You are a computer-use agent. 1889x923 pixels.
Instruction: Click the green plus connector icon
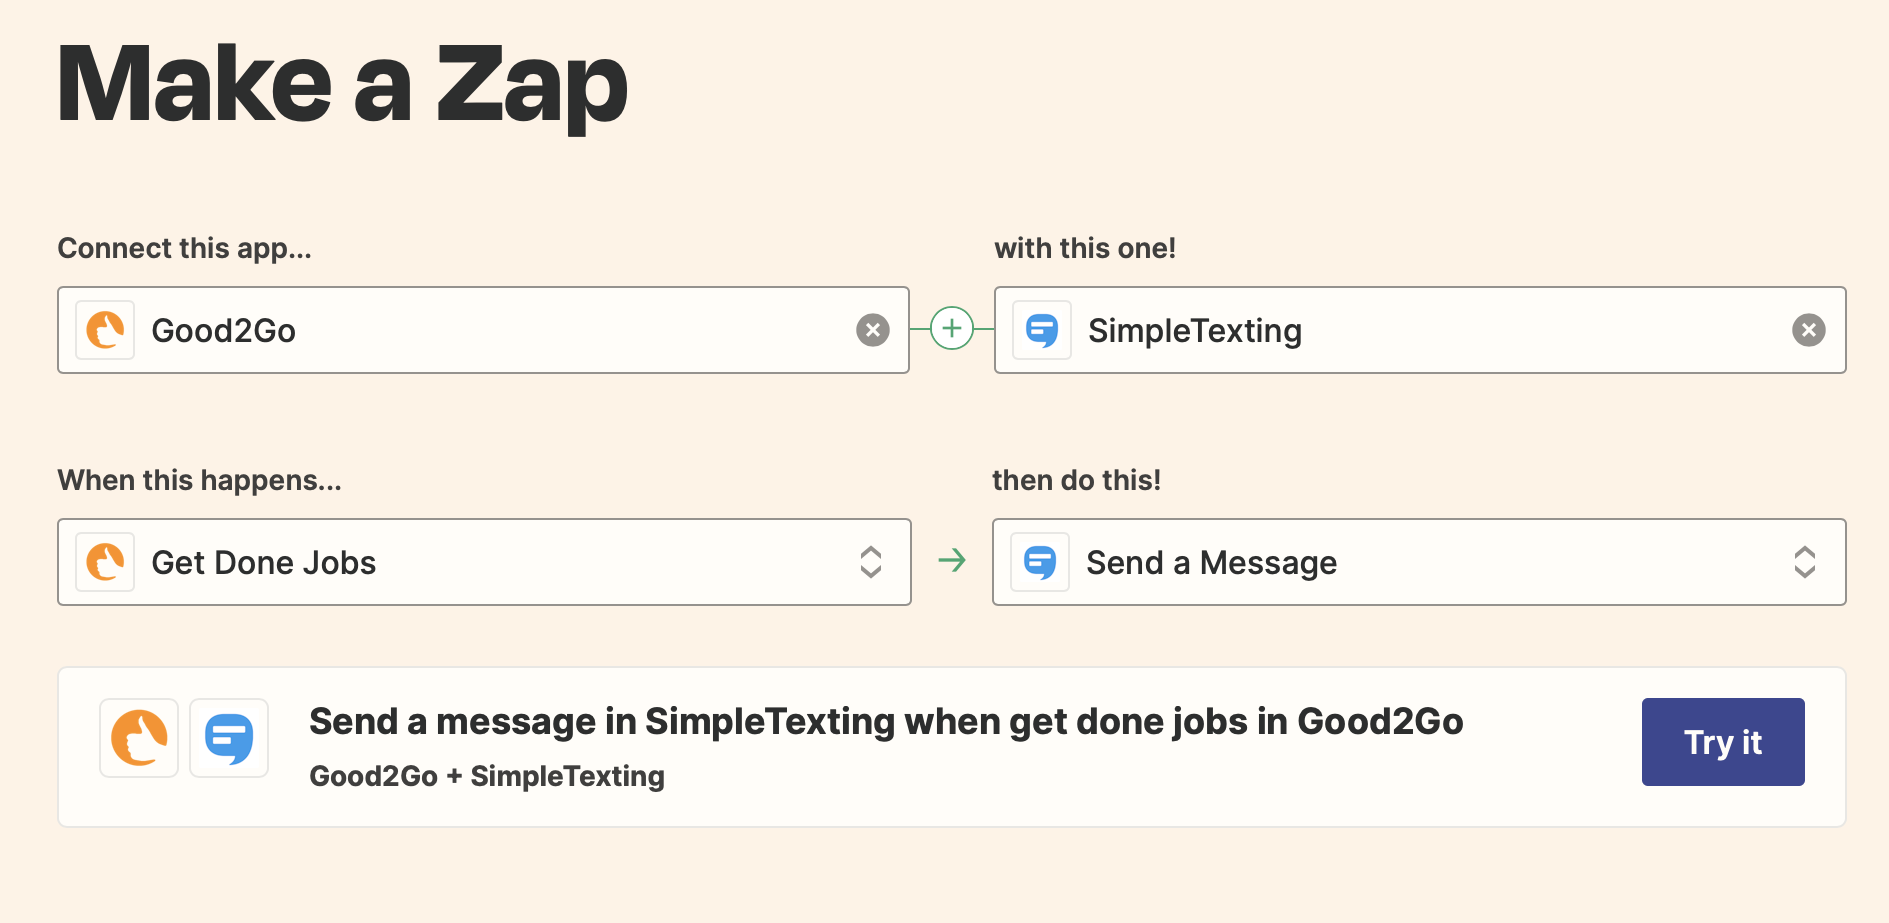point(952,329)
